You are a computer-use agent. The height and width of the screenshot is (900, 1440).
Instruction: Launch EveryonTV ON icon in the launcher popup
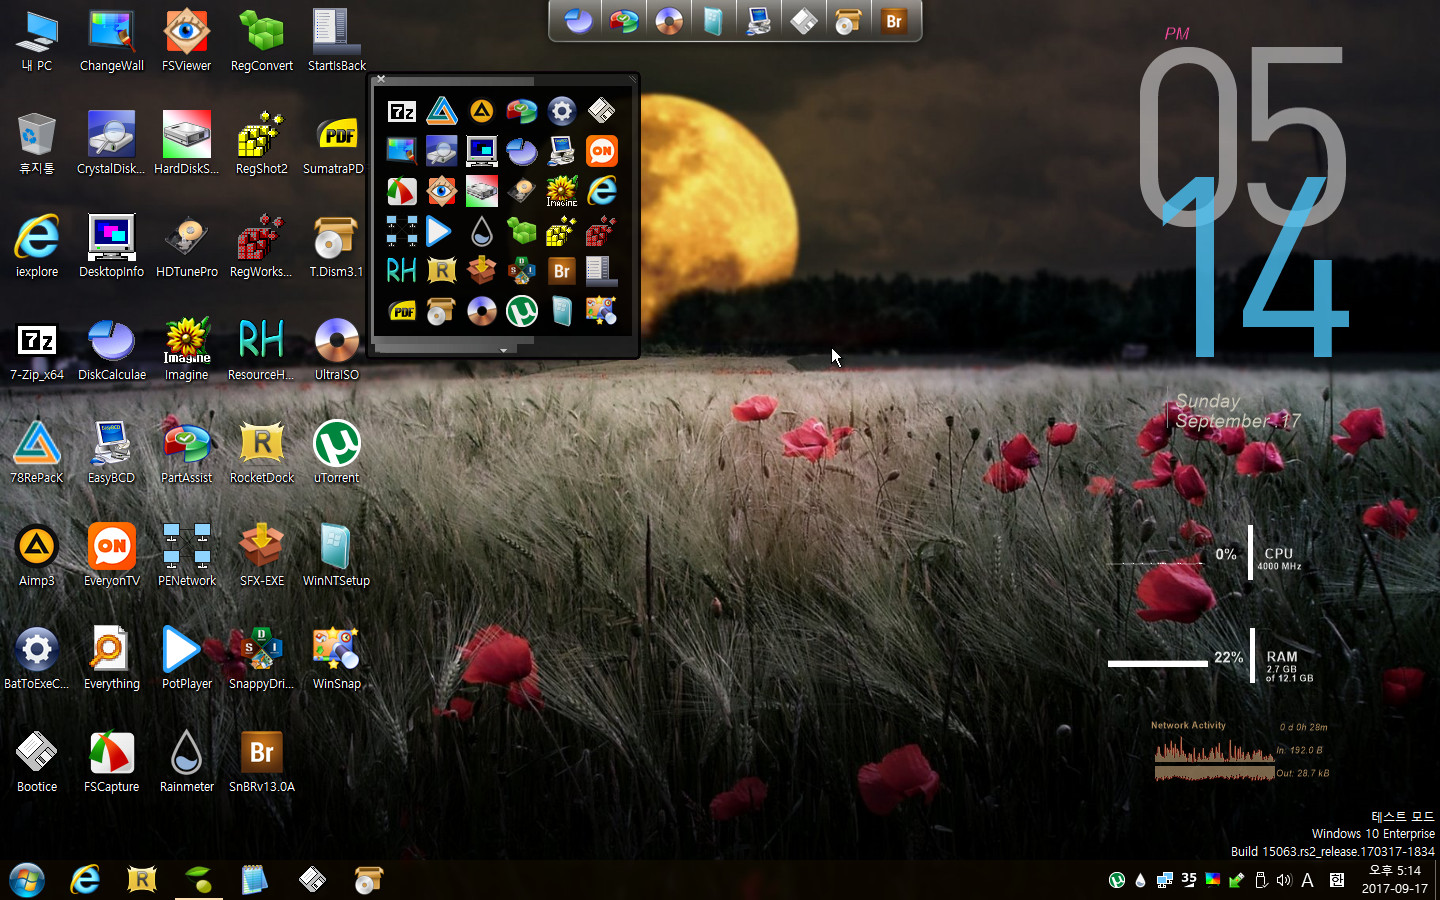602,151
